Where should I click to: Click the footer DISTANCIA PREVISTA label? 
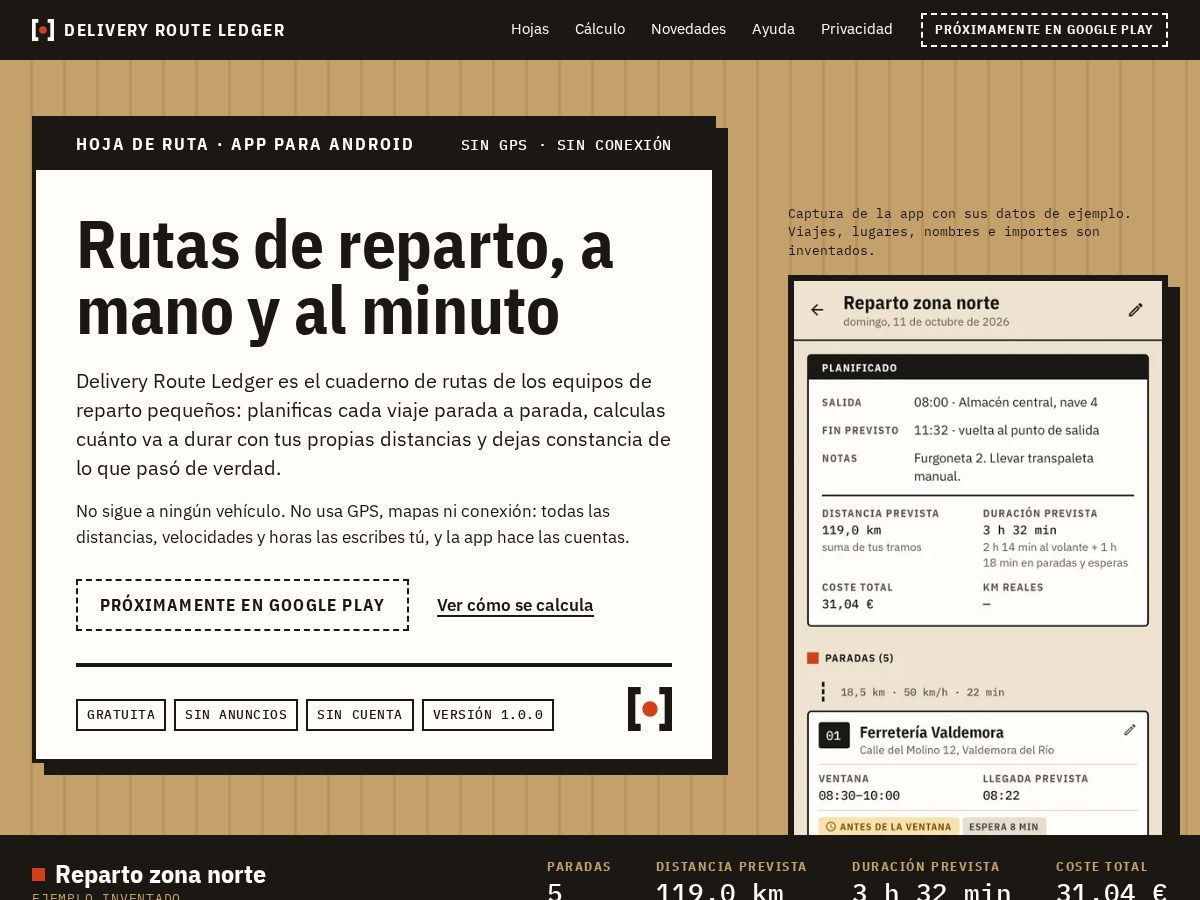[731, 867]
